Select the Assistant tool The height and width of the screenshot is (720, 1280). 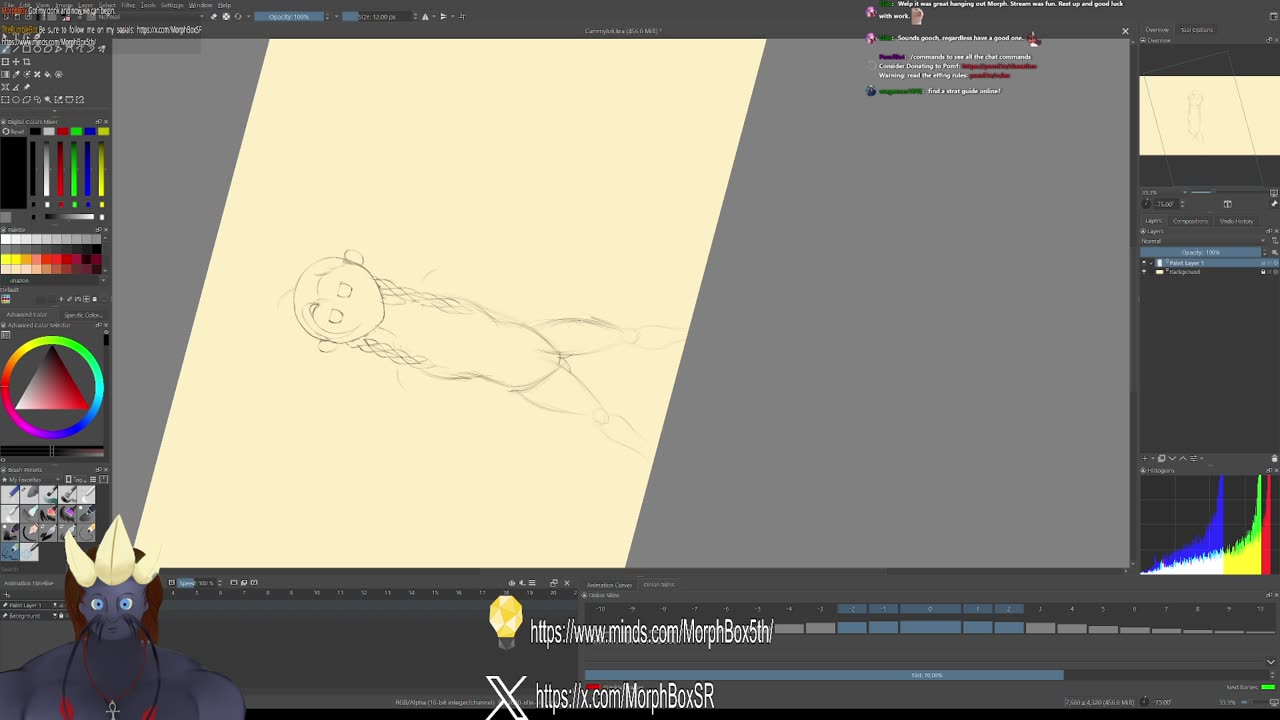point(5,87)
